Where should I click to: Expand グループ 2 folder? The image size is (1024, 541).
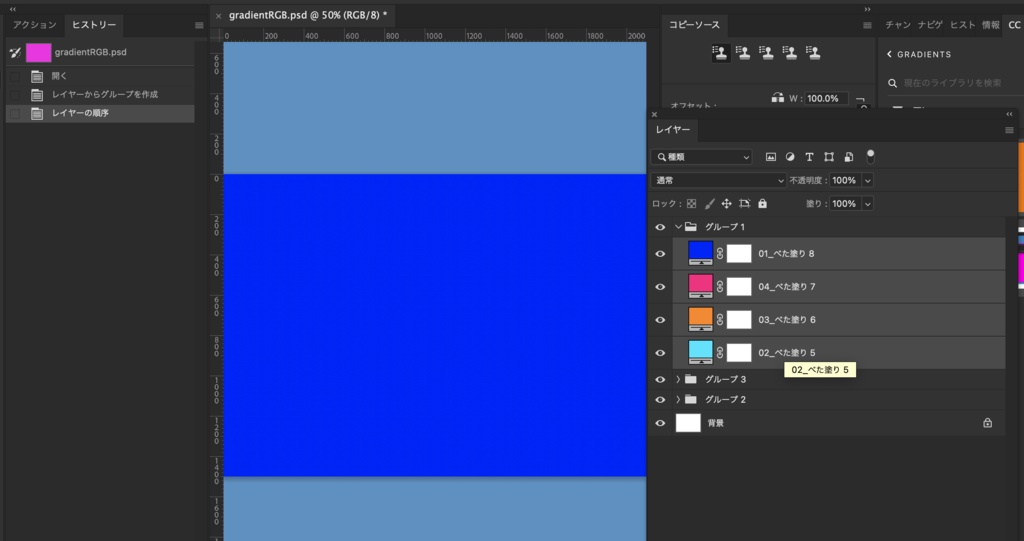click(678, 399)
